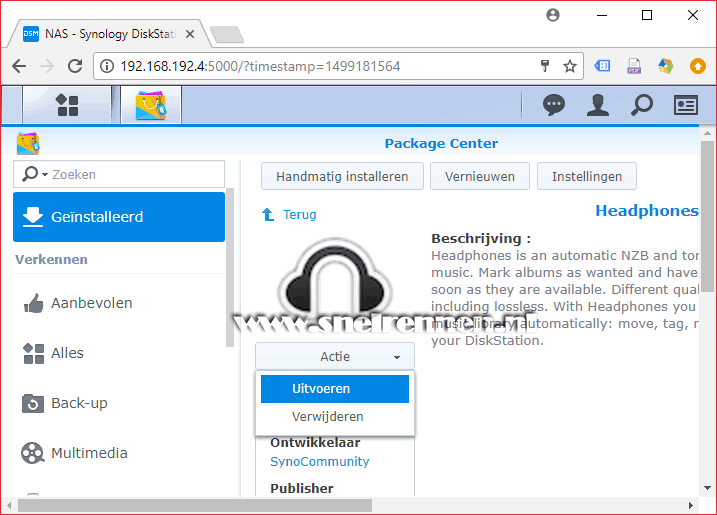Open the Alles category
Screen dimensions: 717x515
pos(119,353)
